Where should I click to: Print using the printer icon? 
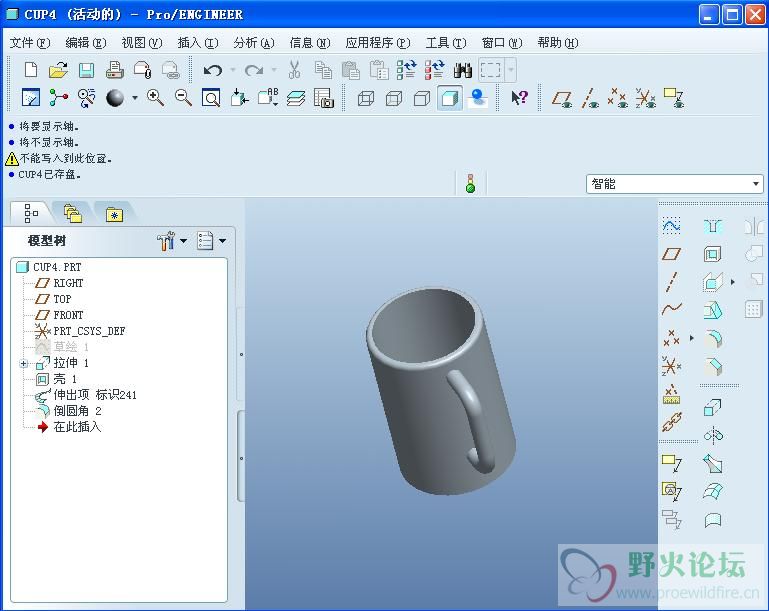115,70
